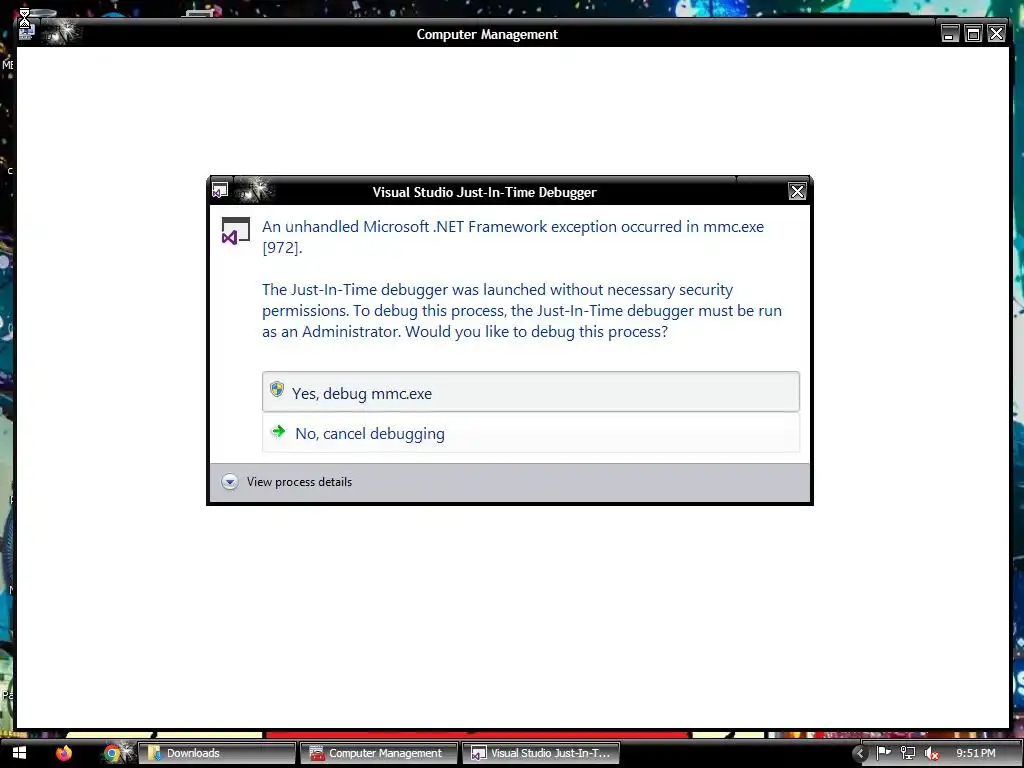Click the muted volume tray icon
Image resolution: width=1024 pixels, height=768 pixels.
coord(932,753)
